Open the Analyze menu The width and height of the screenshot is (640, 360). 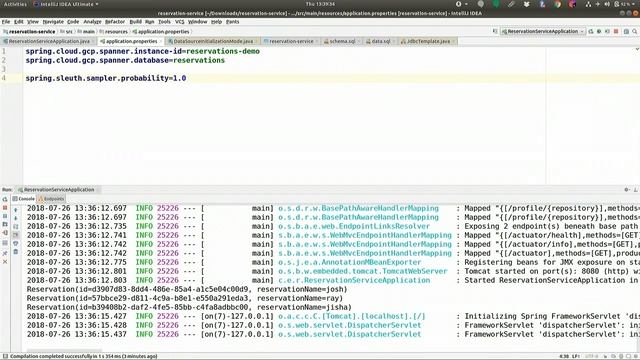(92, 22)
